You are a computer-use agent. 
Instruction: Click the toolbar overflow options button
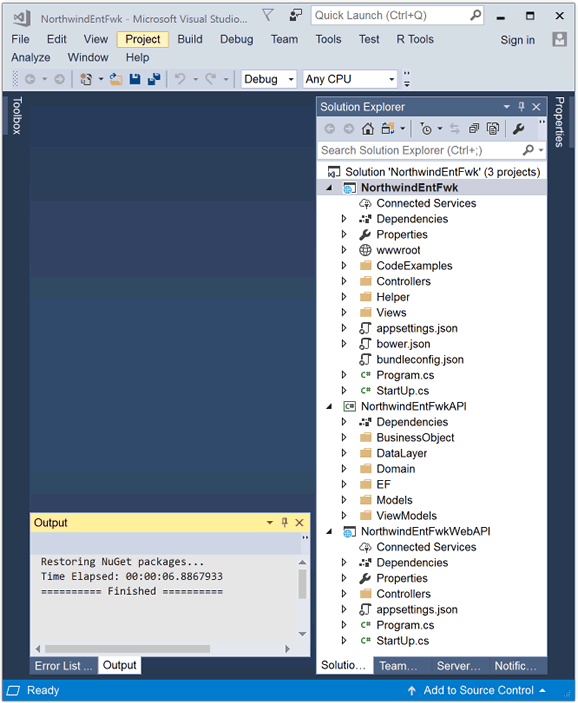(x=407, y=79)
